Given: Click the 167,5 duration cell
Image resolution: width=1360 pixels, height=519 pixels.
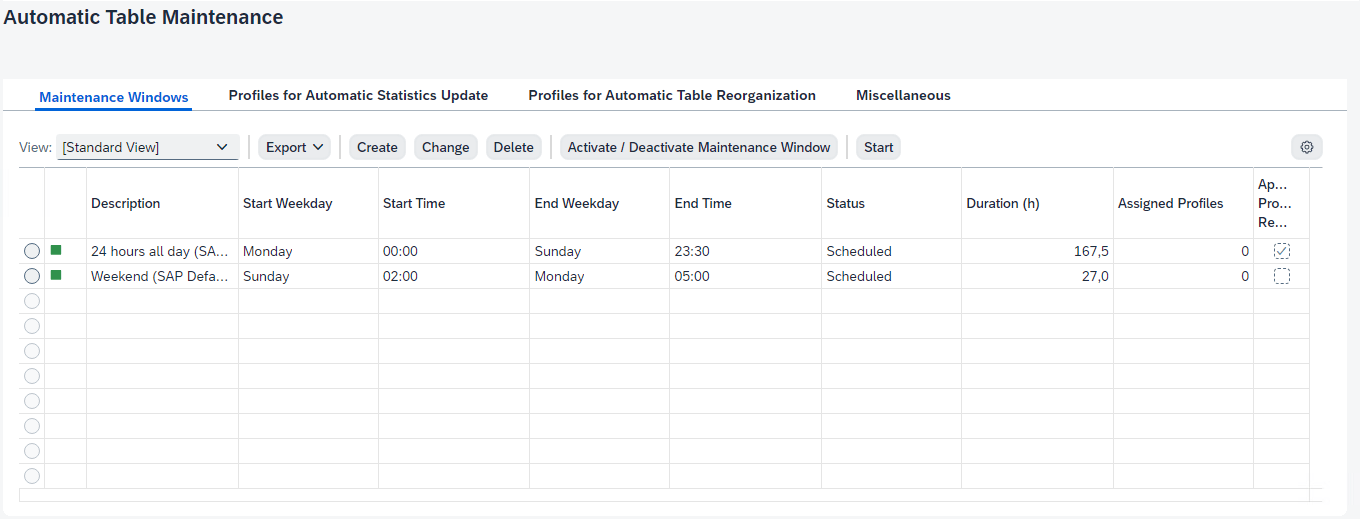Looking at the screenshot, I should [1038, 251].
